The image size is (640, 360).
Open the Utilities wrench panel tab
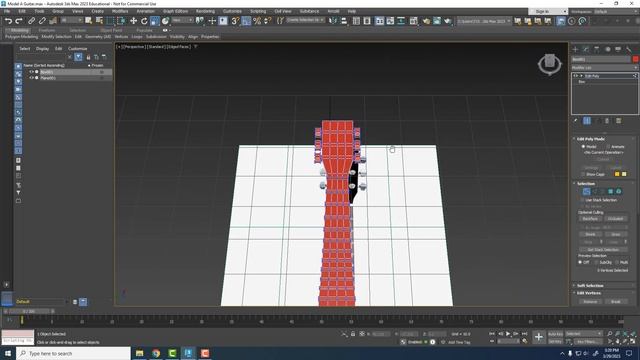629,49
